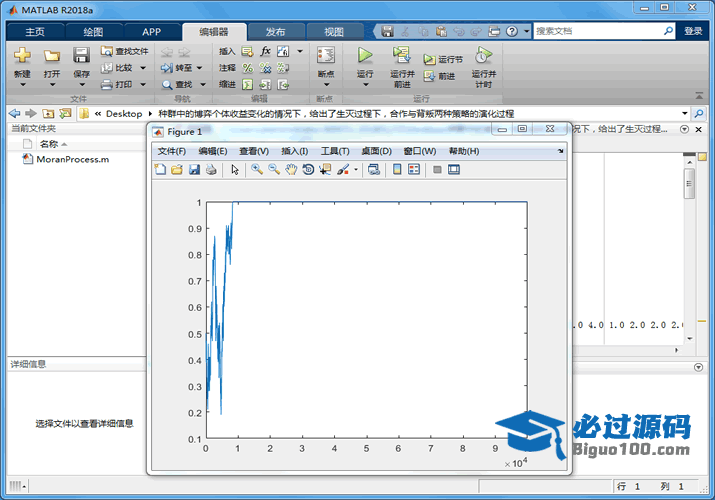715x500 pixels.
Task: Click the Rotate 3D tool icon
Action: click(x=308, y=170)
